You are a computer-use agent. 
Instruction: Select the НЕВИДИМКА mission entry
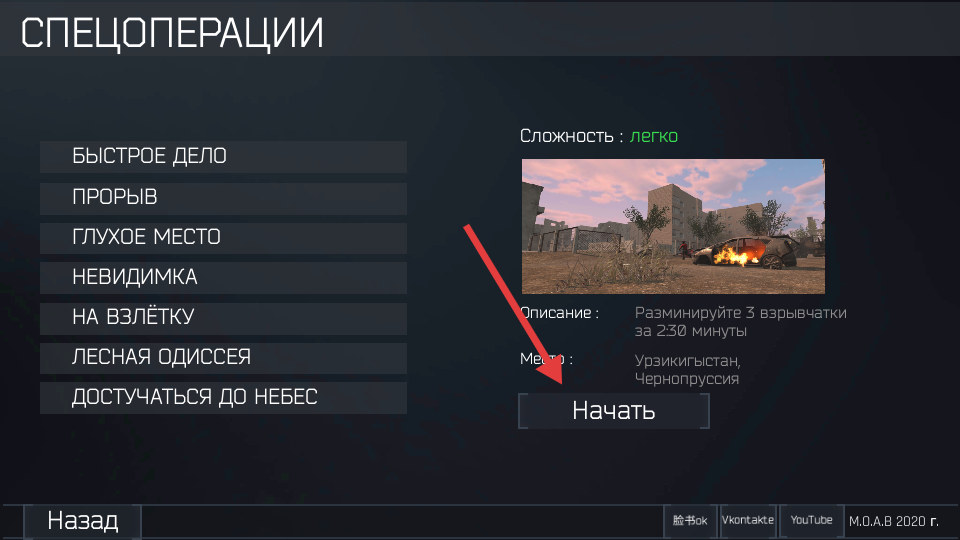(223, 277)
